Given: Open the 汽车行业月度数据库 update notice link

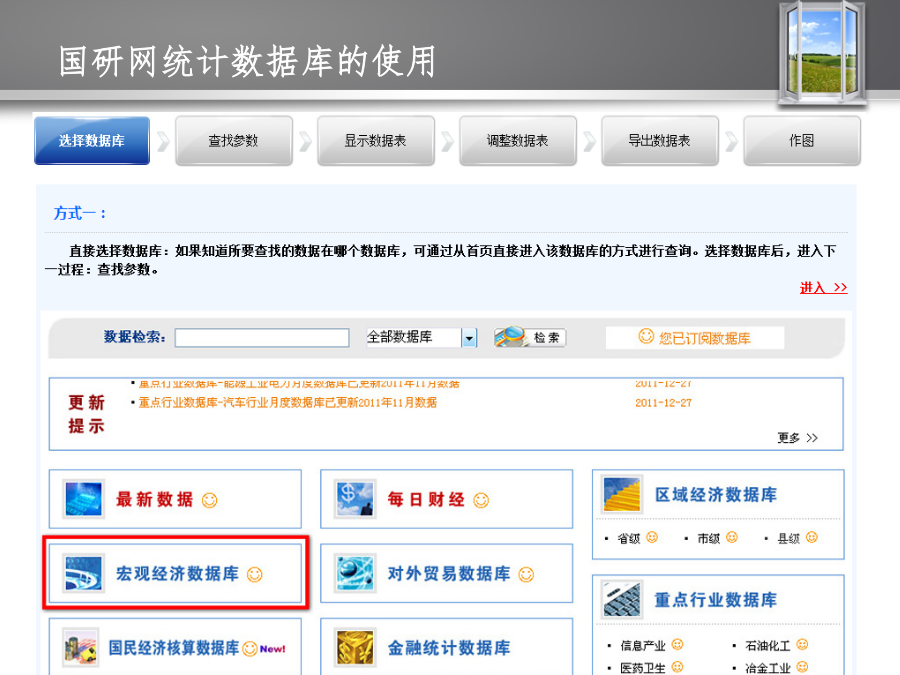Looking at the screenshot, I should pyautogui.click(x=288, y=403).
